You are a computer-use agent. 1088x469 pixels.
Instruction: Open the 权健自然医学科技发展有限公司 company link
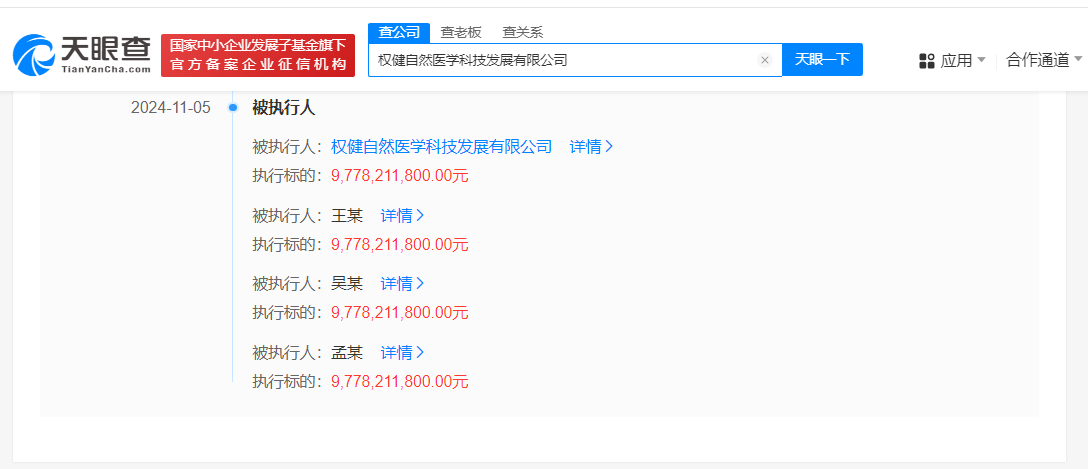pyautogui.click(x=441, y=146)
